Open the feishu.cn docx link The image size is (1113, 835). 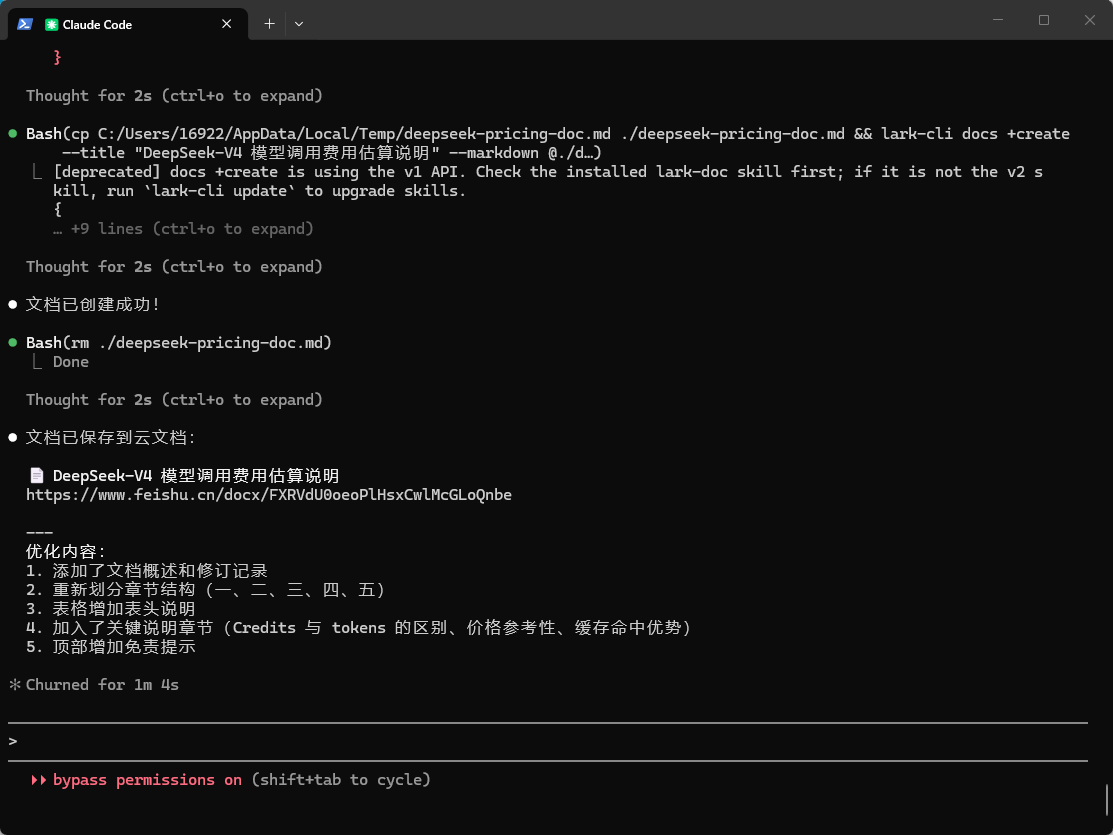click(269, 495)
